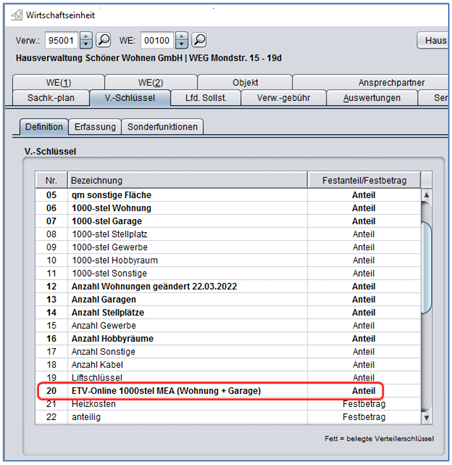Click the Haus button at top right
Screen dimensions: 452x465
tap(433, 40)
